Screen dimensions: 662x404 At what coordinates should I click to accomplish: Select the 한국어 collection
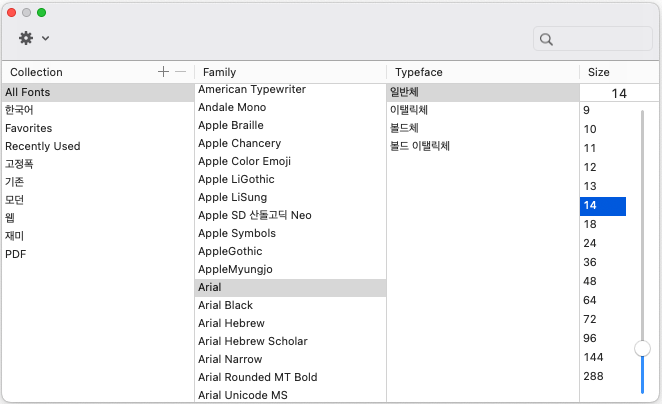point(98,110)
